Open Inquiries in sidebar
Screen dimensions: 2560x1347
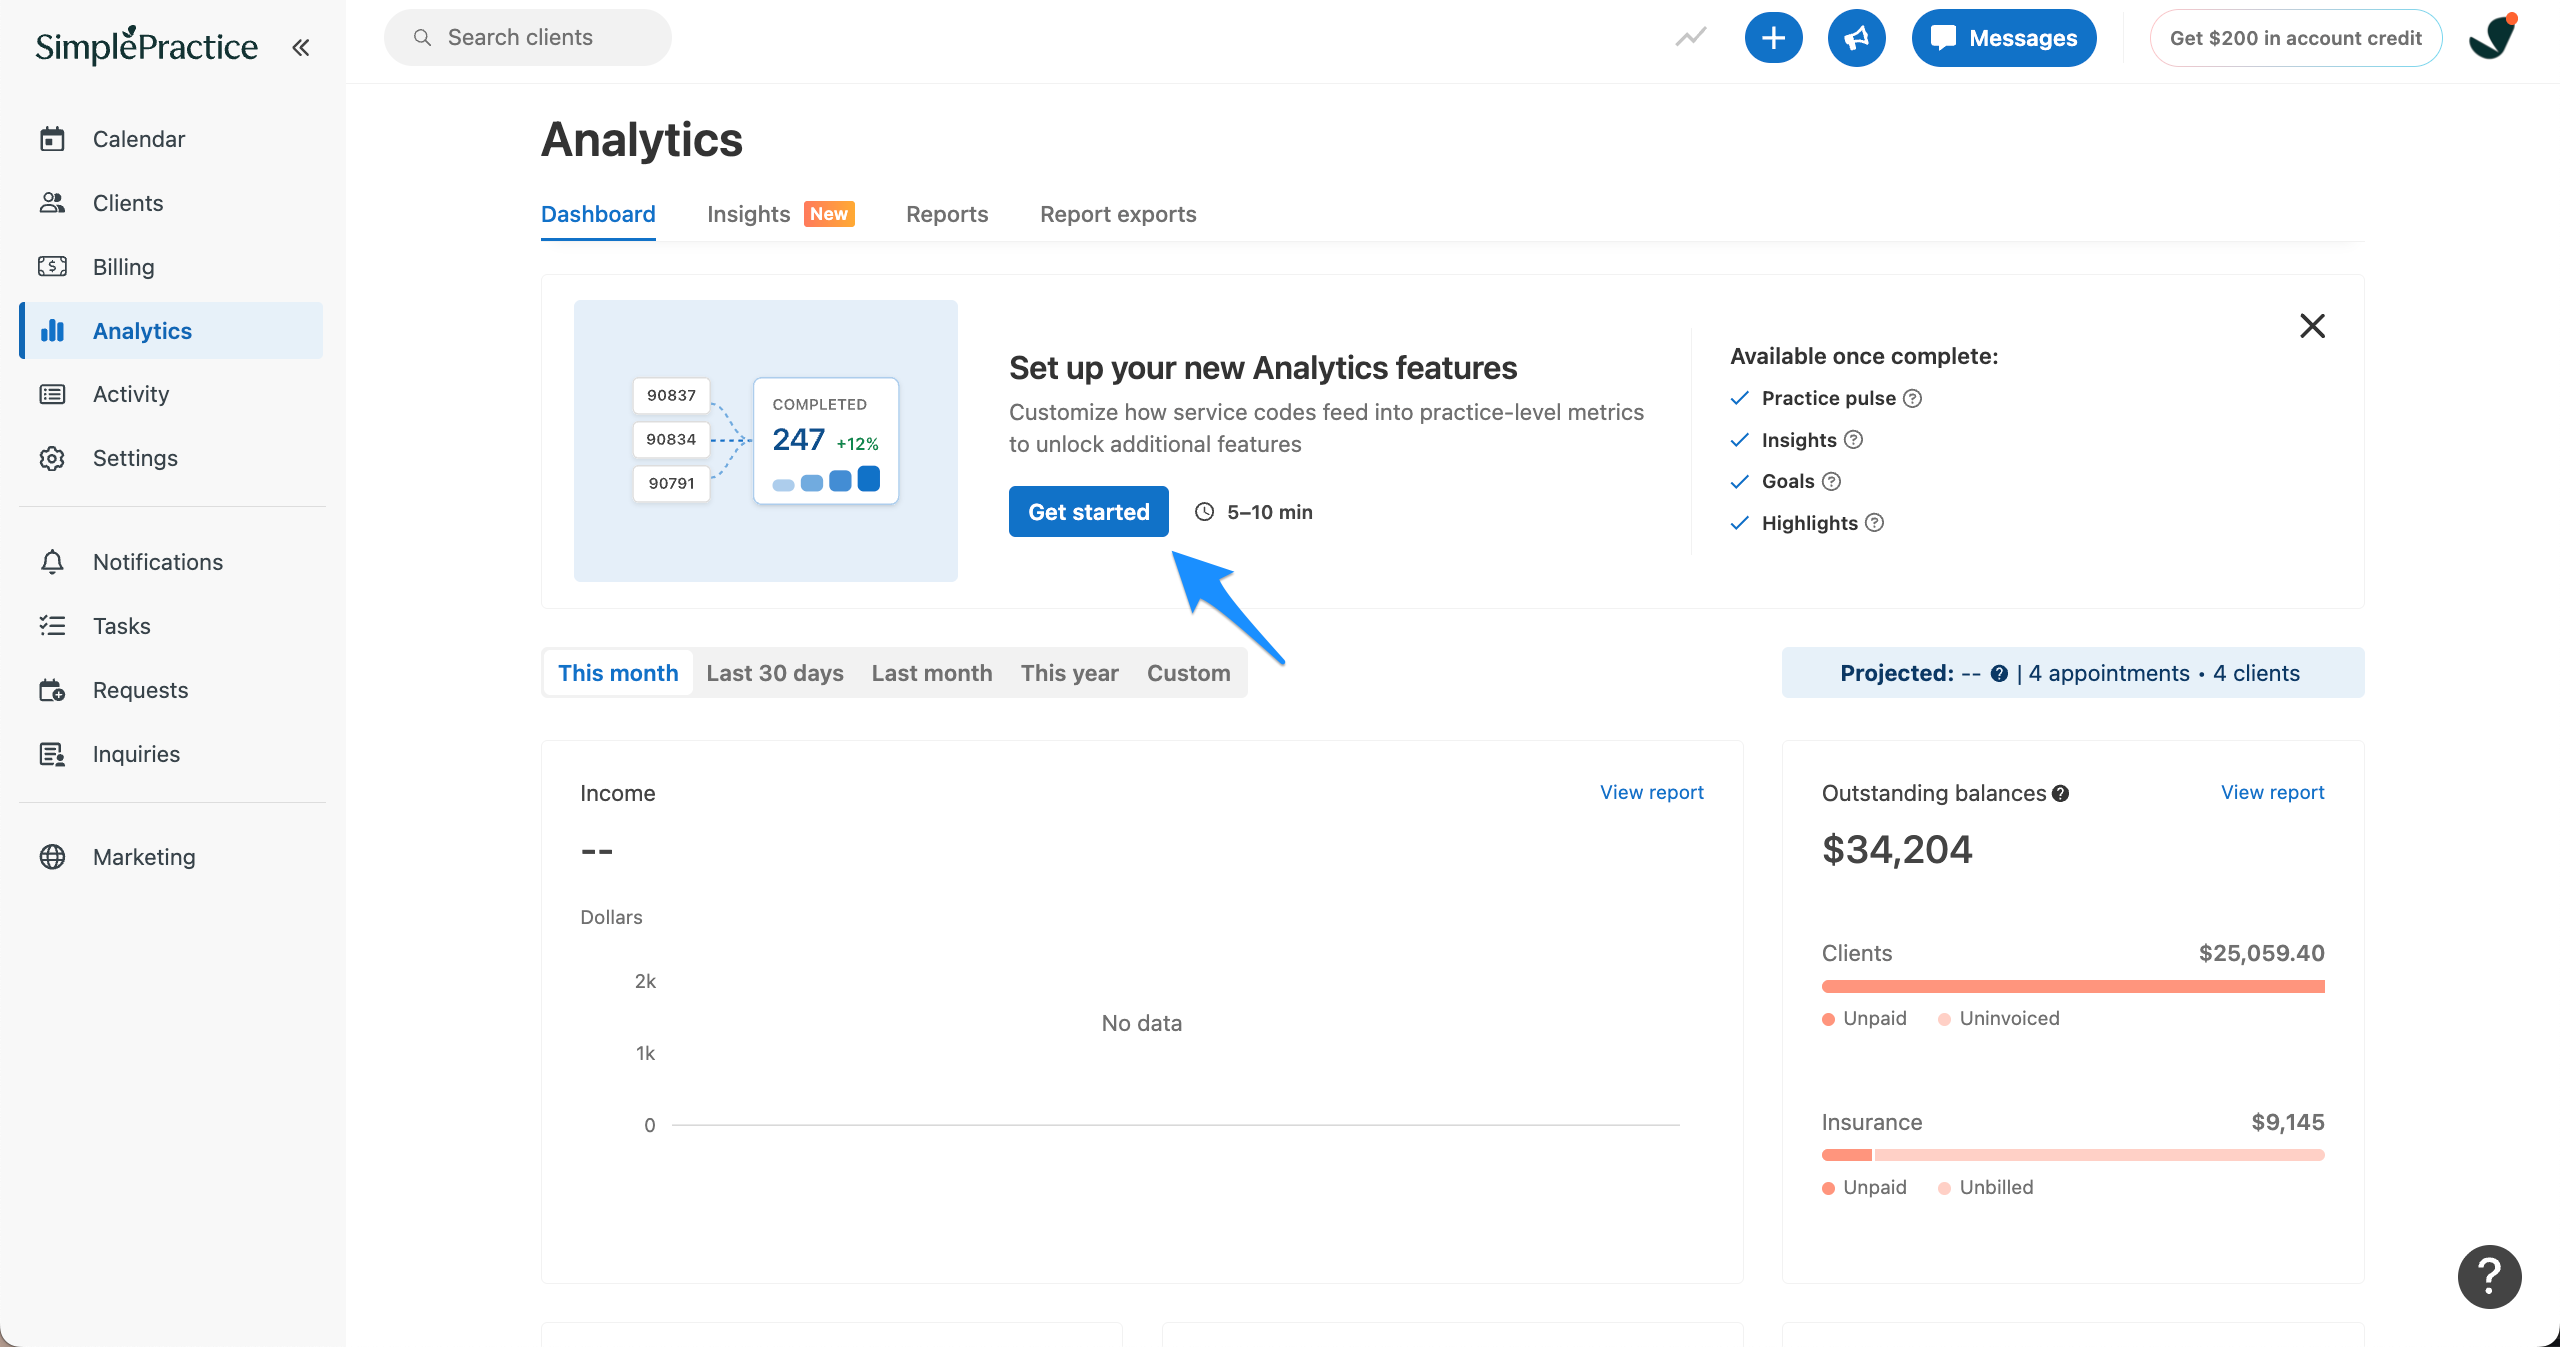(x=171, y=754)
